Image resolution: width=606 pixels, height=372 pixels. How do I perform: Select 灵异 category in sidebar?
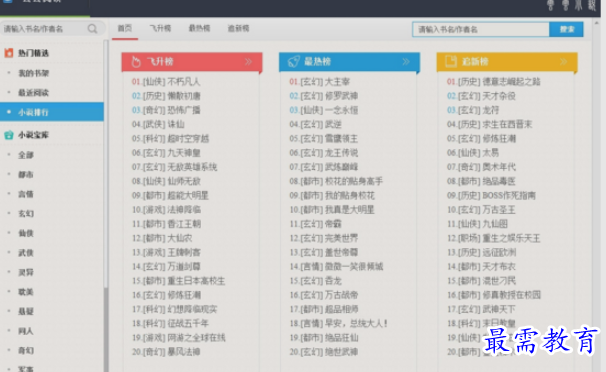(26, 272)
